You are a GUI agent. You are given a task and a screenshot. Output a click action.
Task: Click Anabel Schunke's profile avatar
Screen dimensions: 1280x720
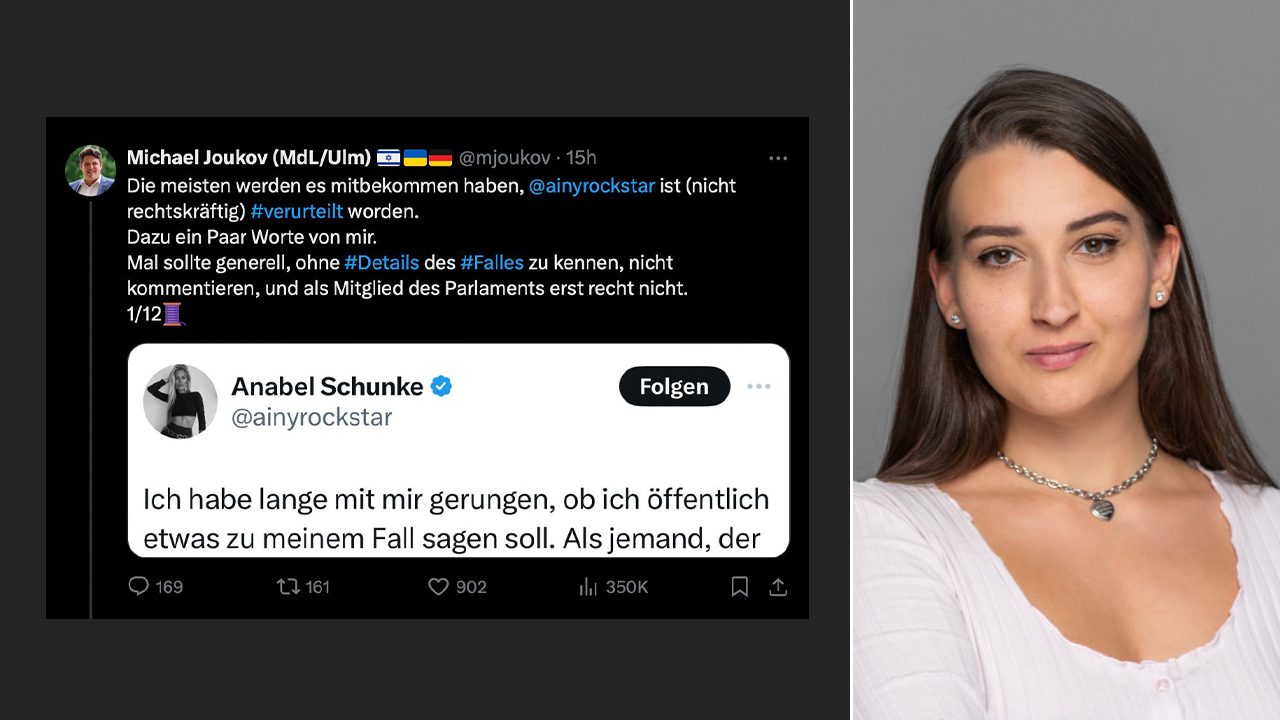181,401
